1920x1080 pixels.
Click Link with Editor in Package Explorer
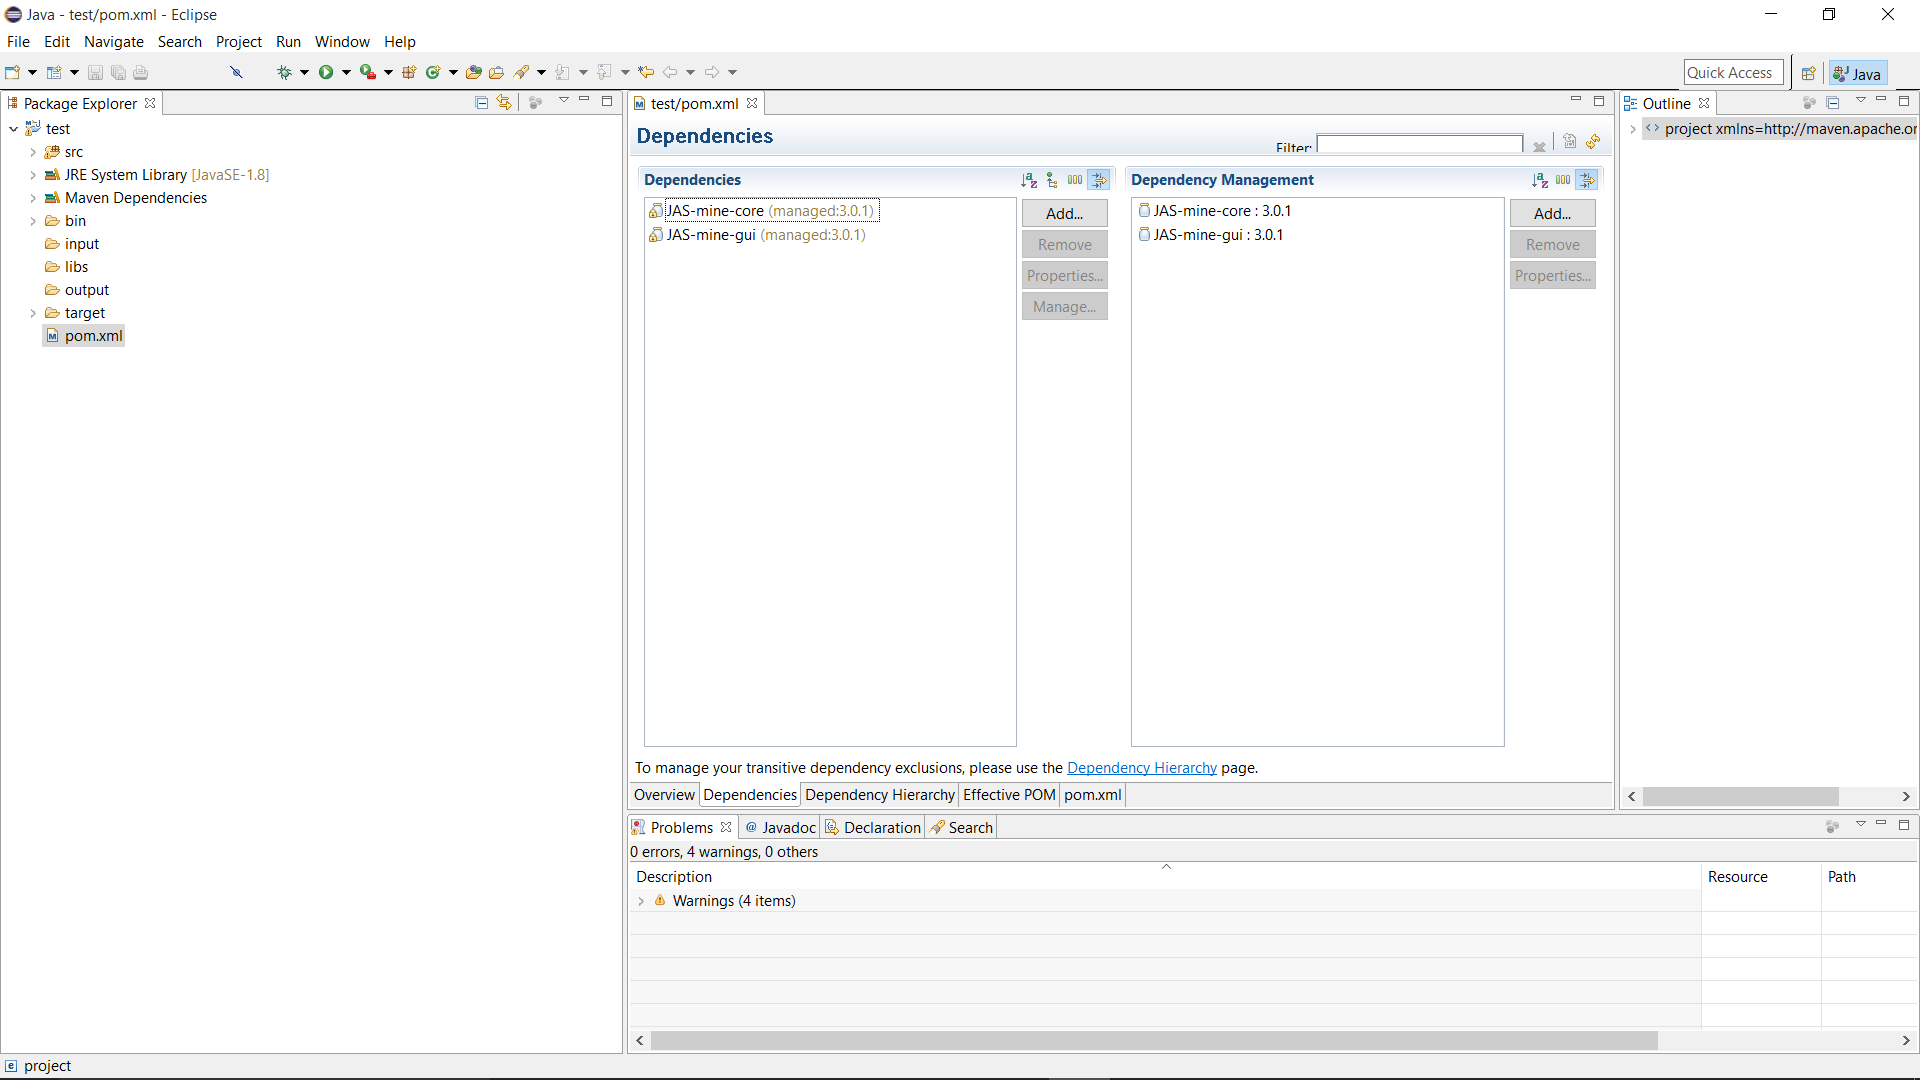[504, 102]
